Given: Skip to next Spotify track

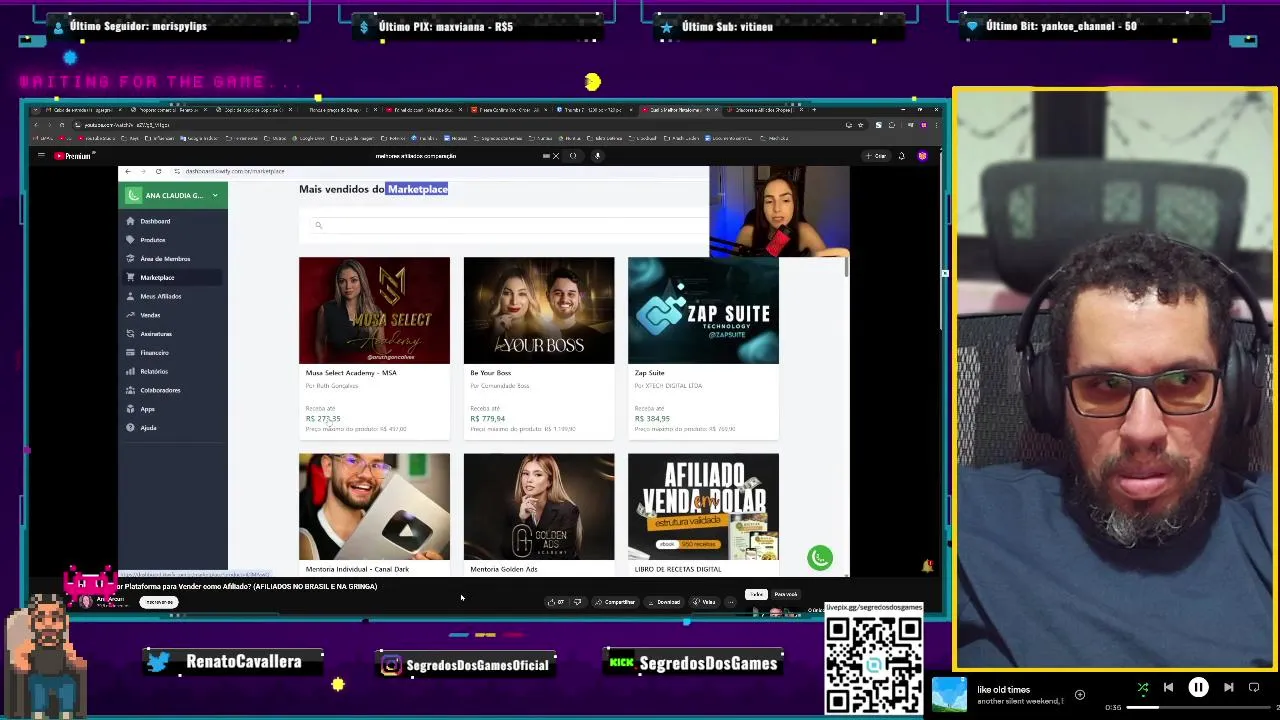Looking at the screenshot, I should [x=1229, y=688].
